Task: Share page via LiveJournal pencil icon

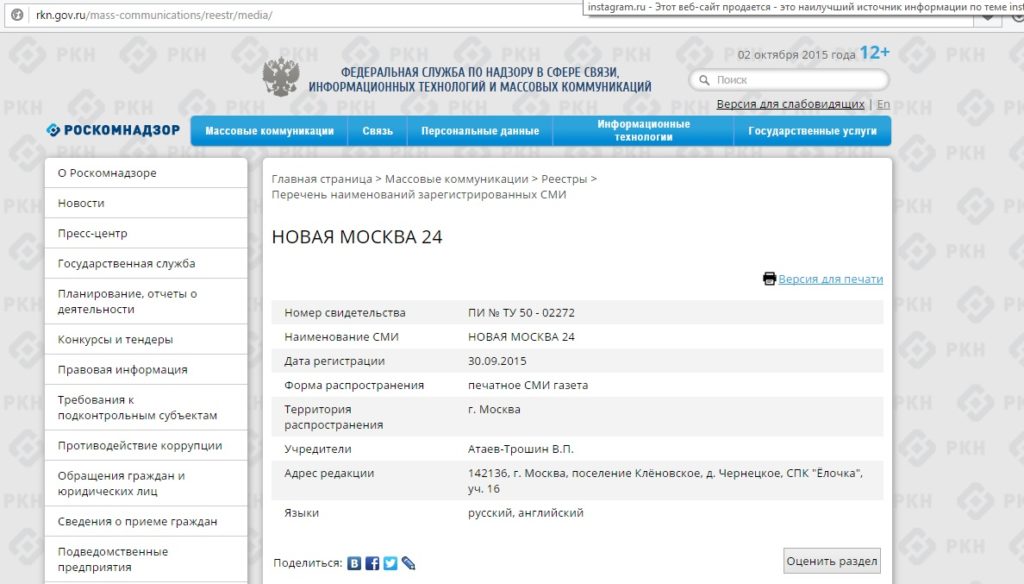Action: [x=408, y=563]
